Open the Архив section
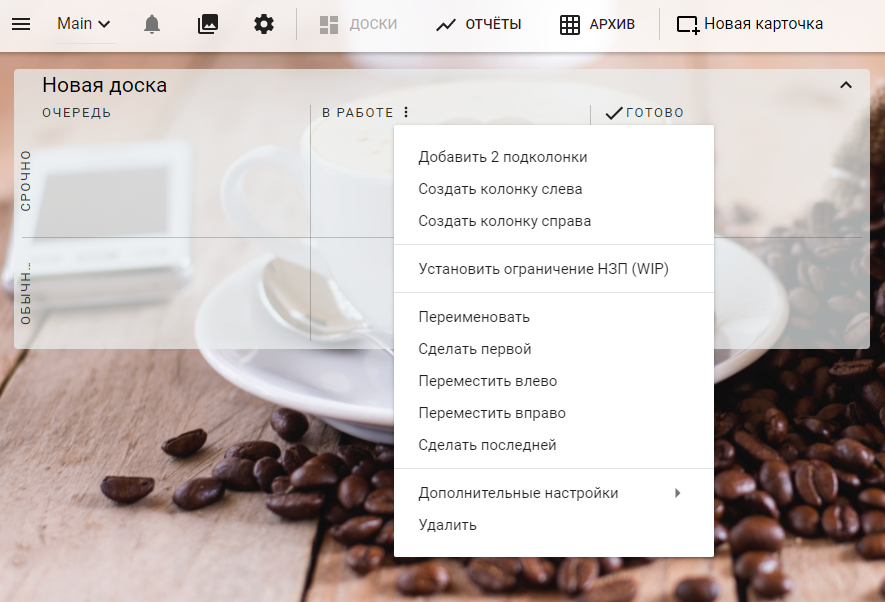Screen dimensions: 885x602 pyautogui.click(x=597, y=24)
